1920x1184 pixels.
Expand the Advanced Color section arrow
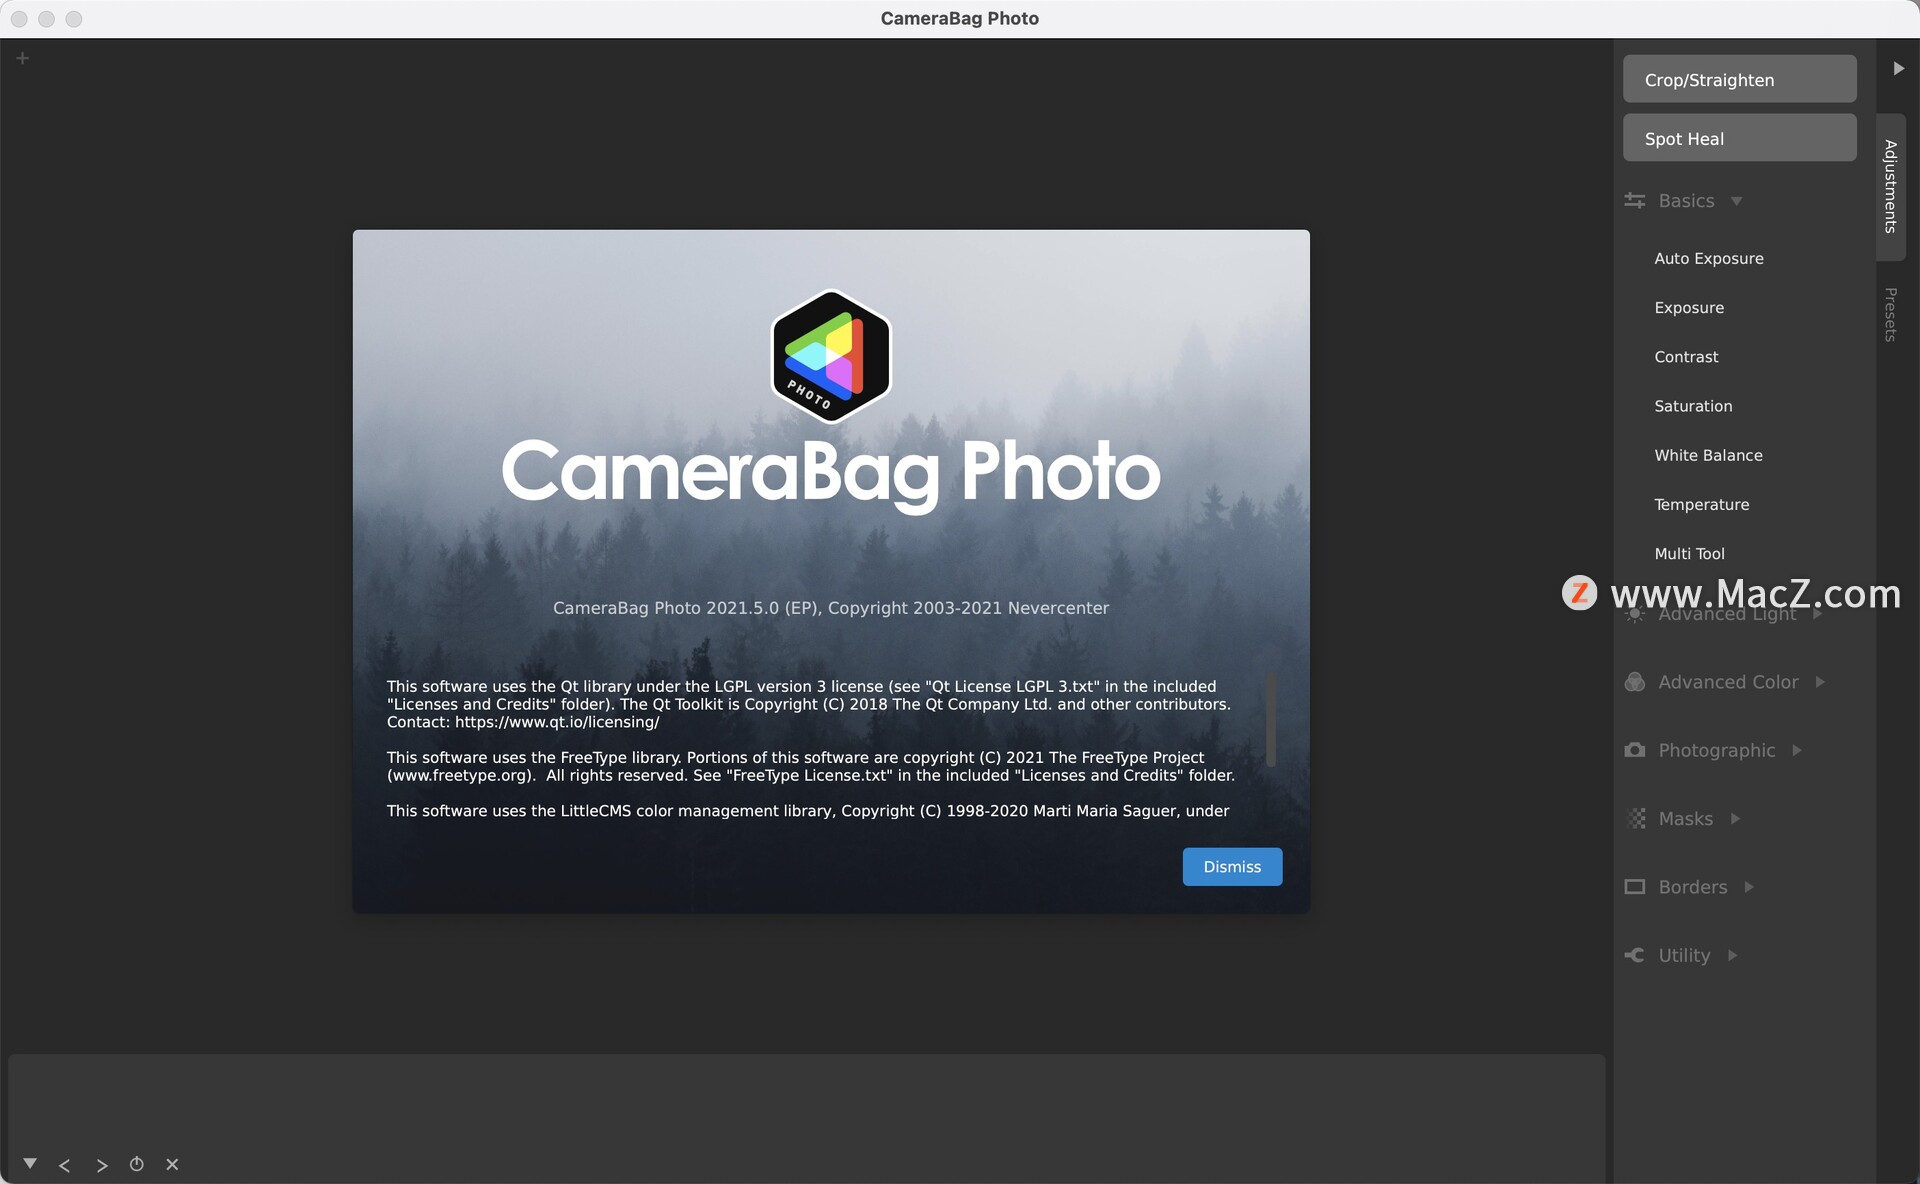(x=1820, y=682)
